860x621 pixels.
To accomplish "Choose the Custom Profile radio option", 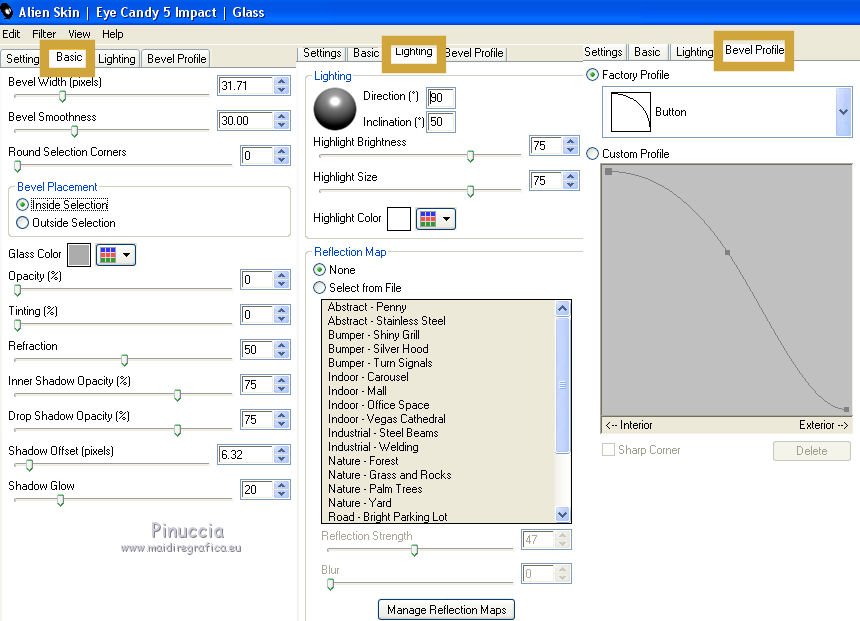I will click(x=593, y=154).
